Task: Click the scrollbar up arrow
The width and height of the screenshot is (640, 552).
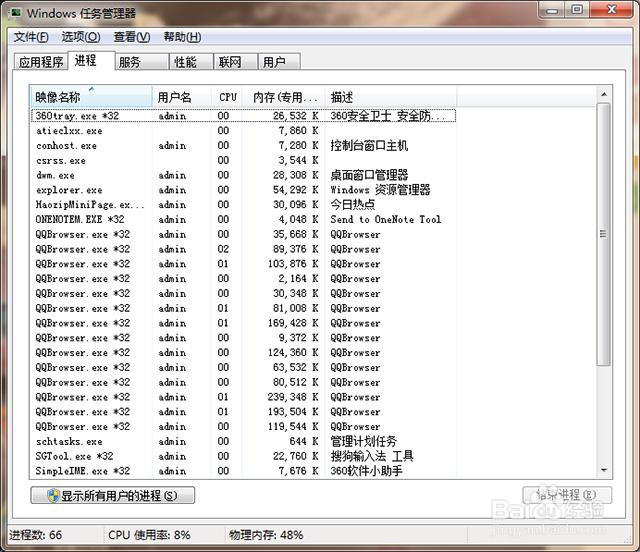Action: pyautogui.click(x=604, y=94)
